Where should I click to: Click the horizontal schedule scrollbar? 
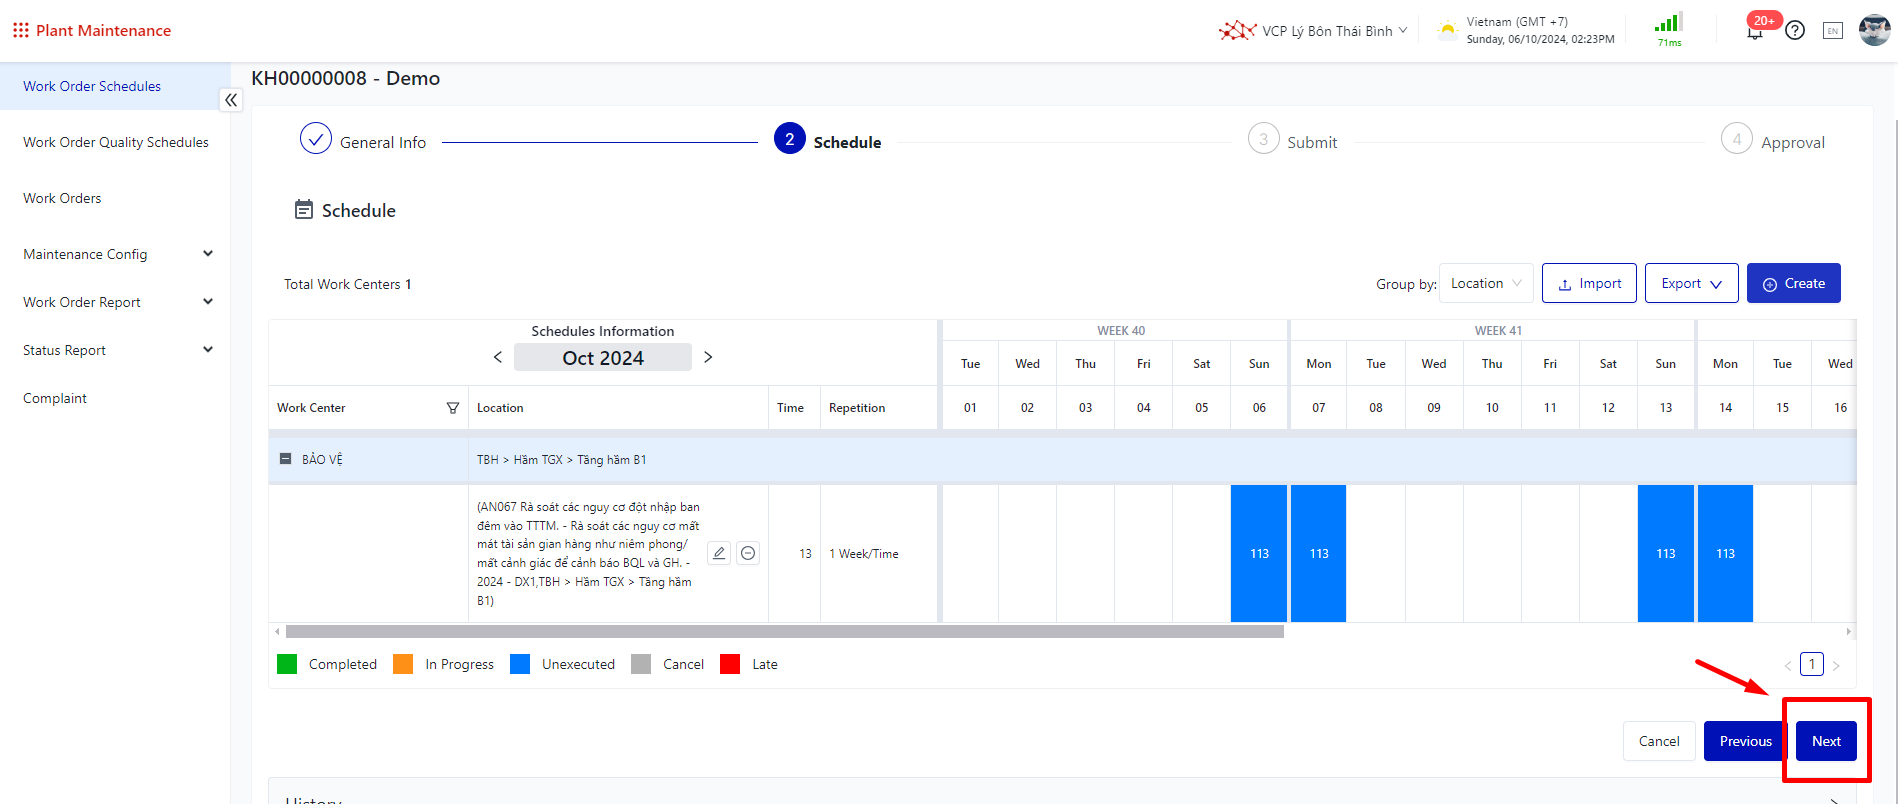(x=784, y=632)
